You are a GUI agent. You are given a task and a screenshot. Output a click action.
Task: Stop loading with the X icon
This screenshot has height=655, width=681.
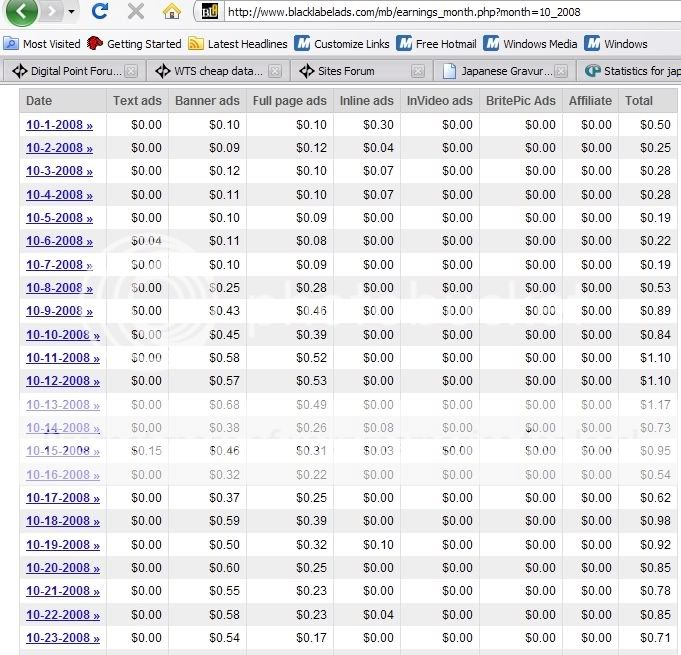136,11
